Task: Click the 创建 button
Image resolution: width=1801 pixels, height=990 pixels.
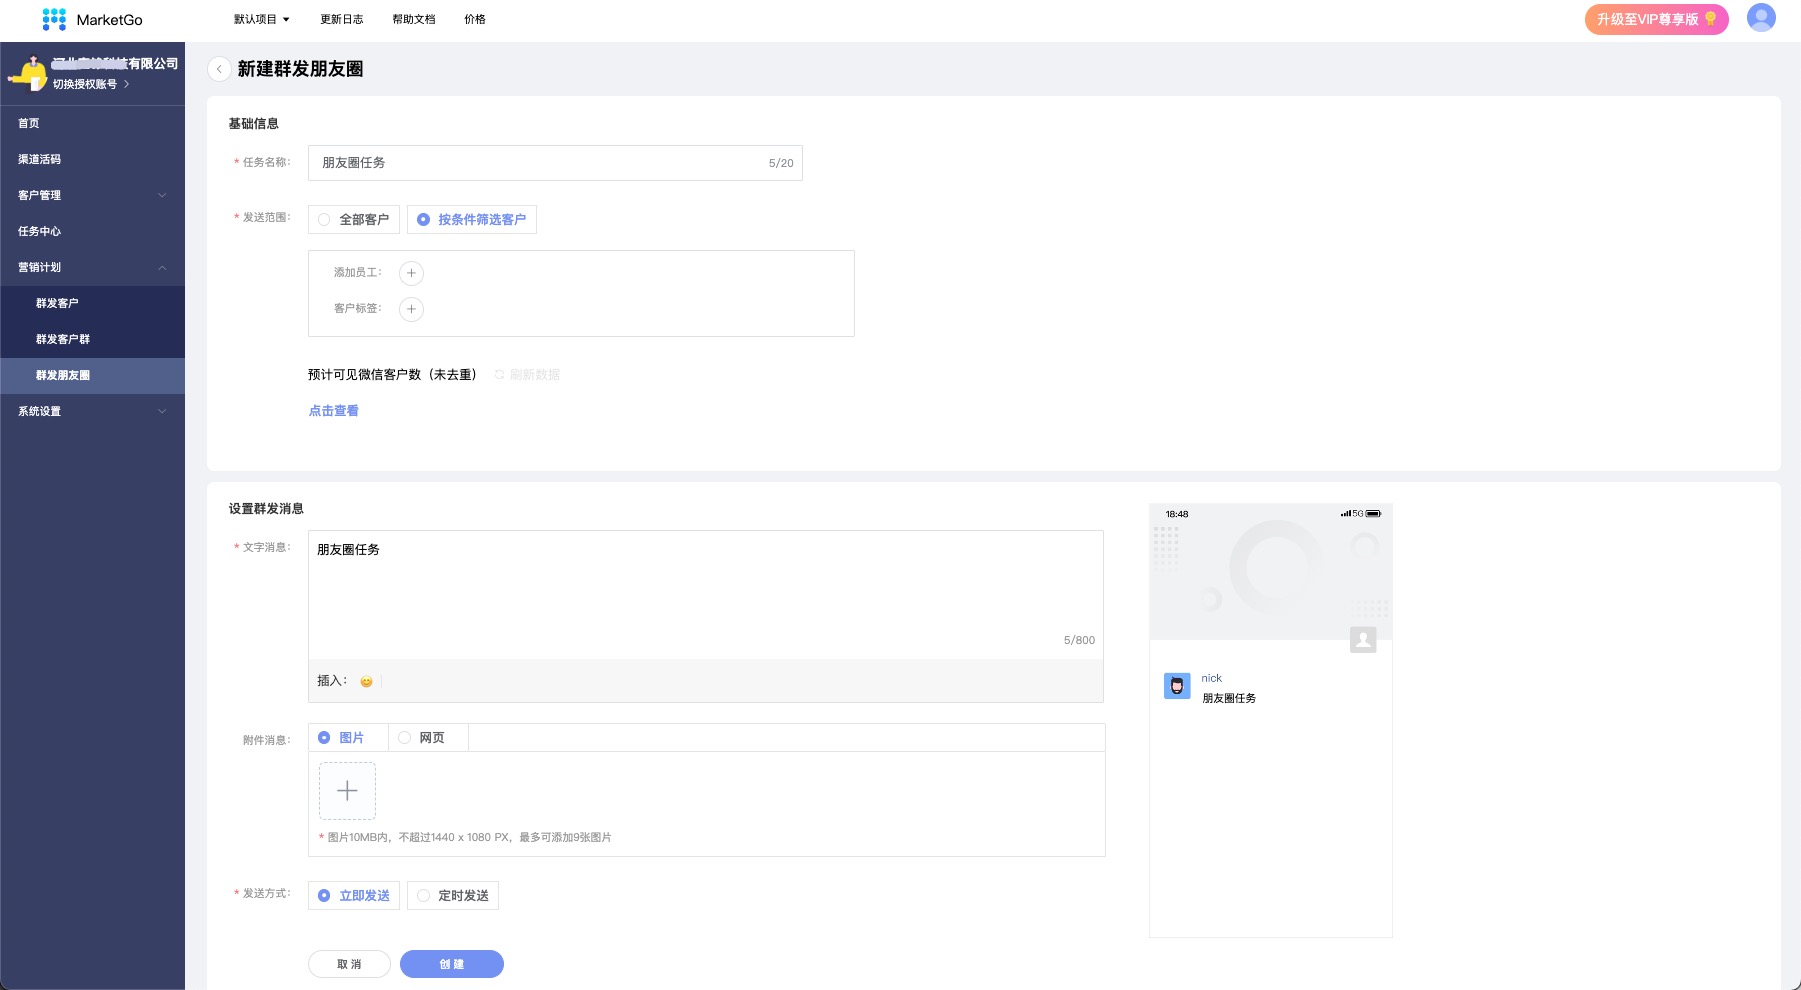Action: (x=451, y=964)
